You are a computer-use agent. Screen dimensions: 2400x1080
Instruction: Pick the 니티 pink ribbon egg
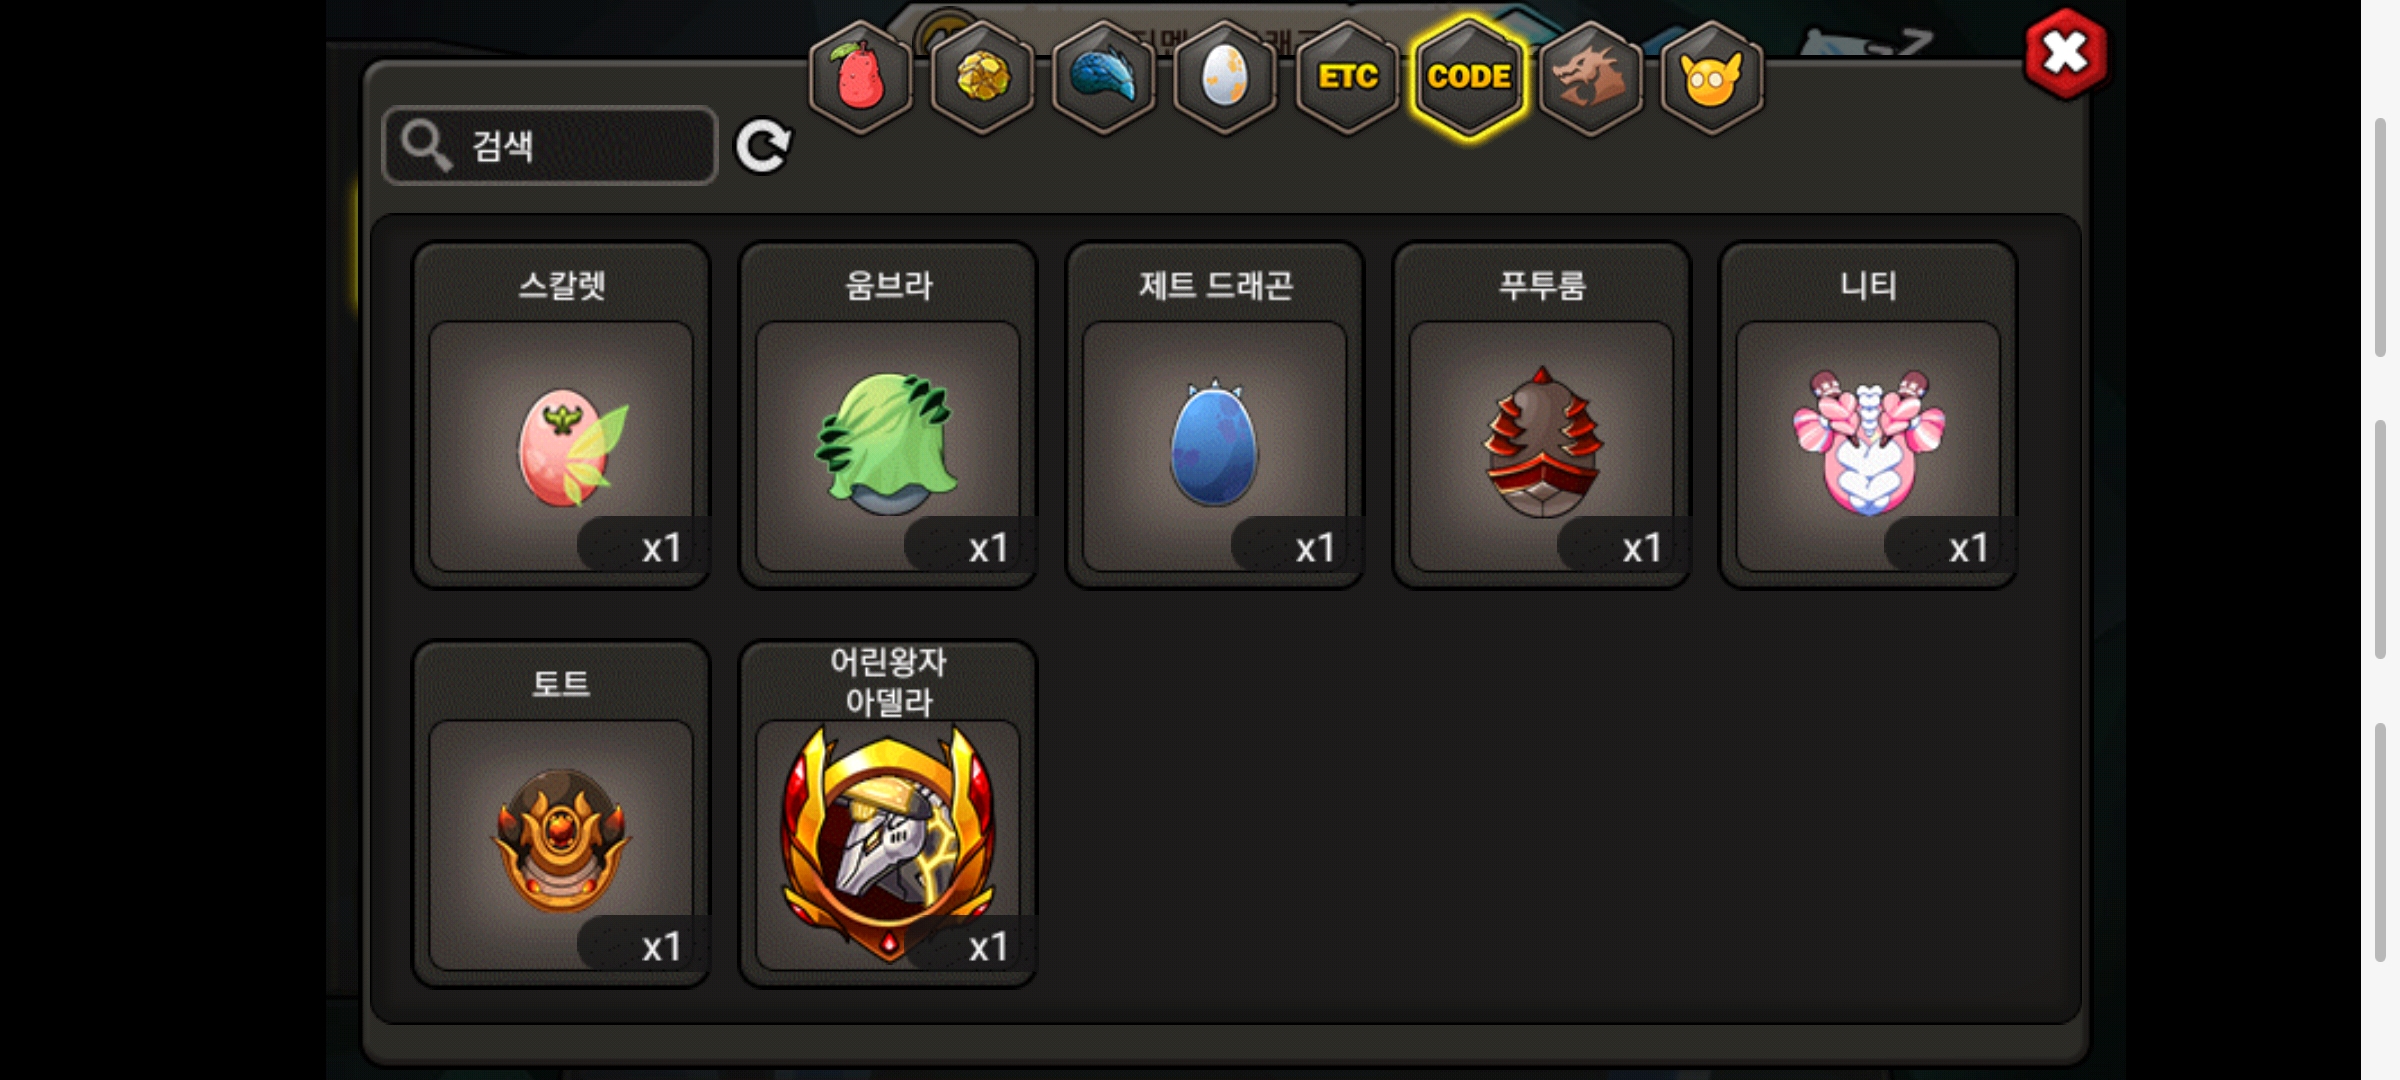1868,415
